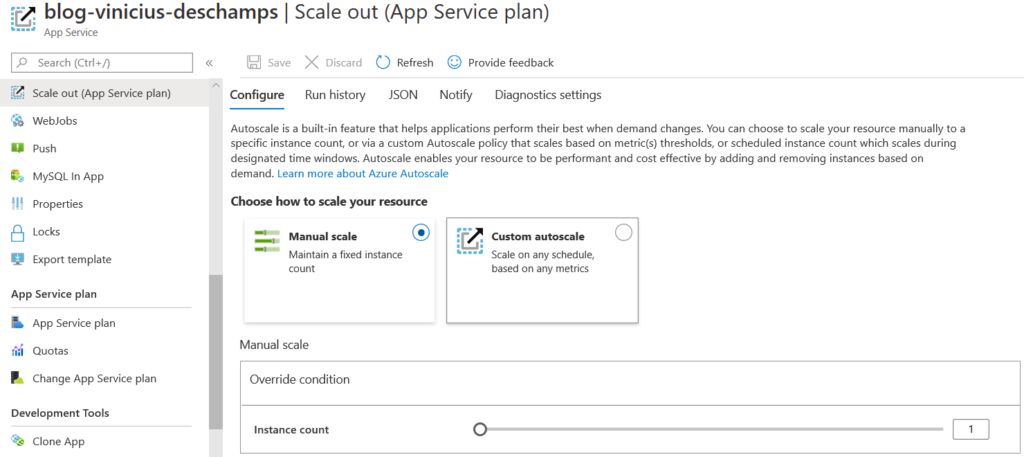Click the Refresh circular arrow icon
The image size is (1024, 457).
pyautogui.click(x=383, y=63)
